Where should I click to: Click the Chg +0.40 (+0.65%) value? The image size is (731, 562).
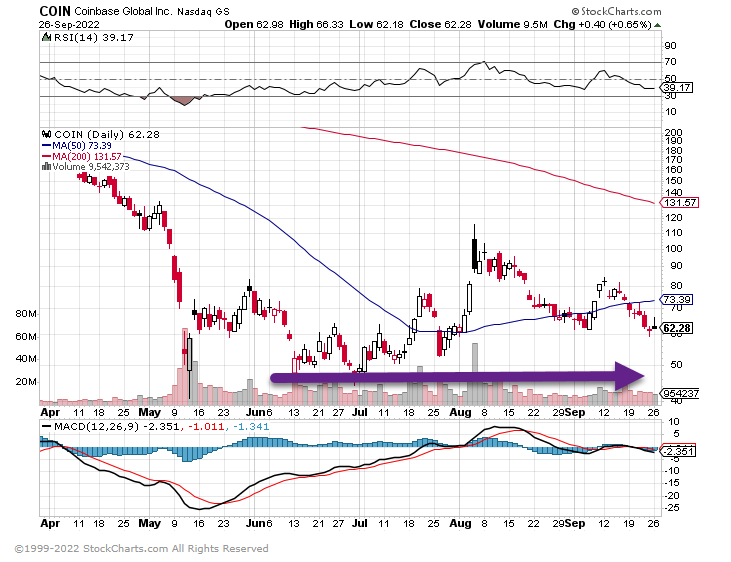tap(602, 24)
